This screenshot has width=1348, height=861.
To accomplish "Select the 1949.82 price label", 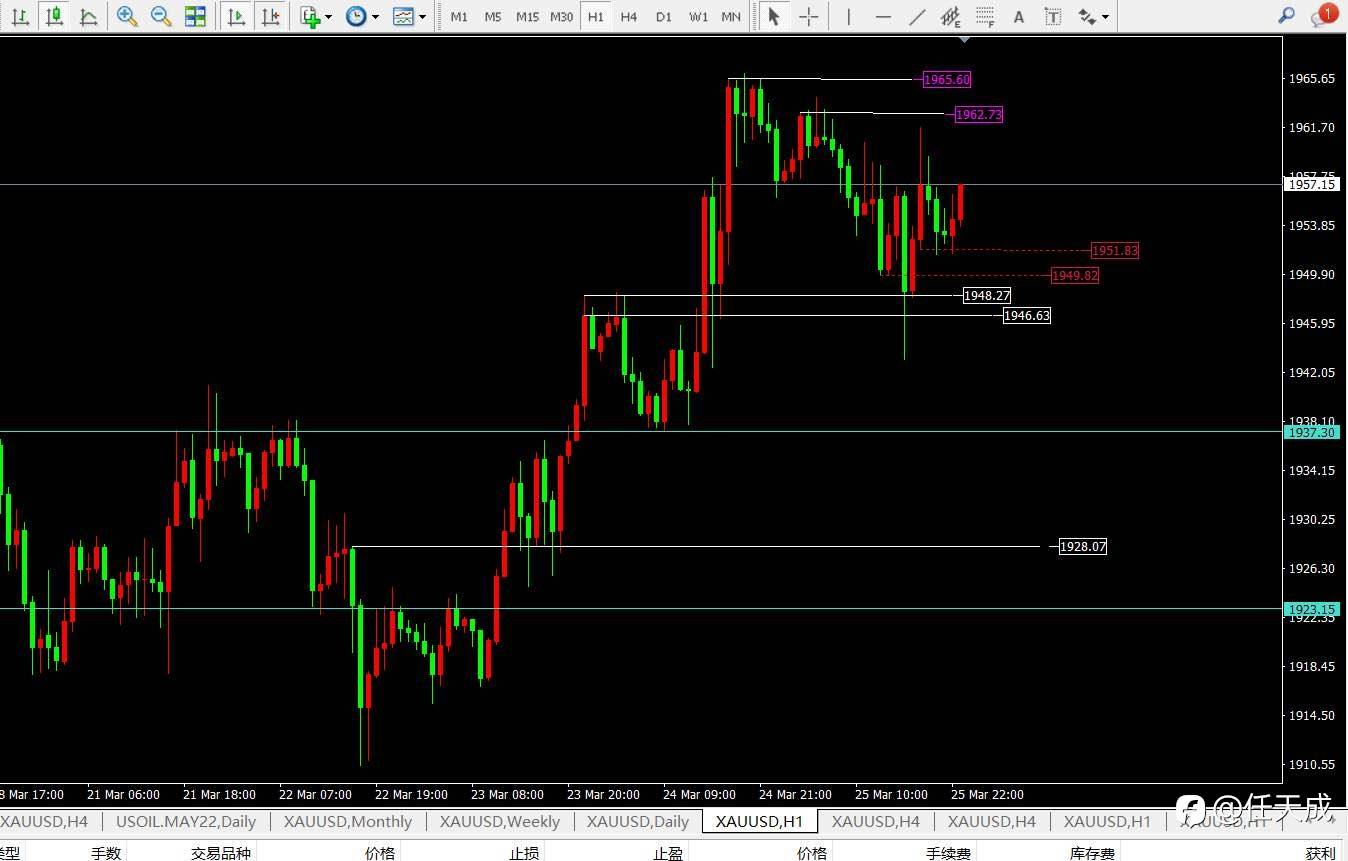I will [1074, 276].
